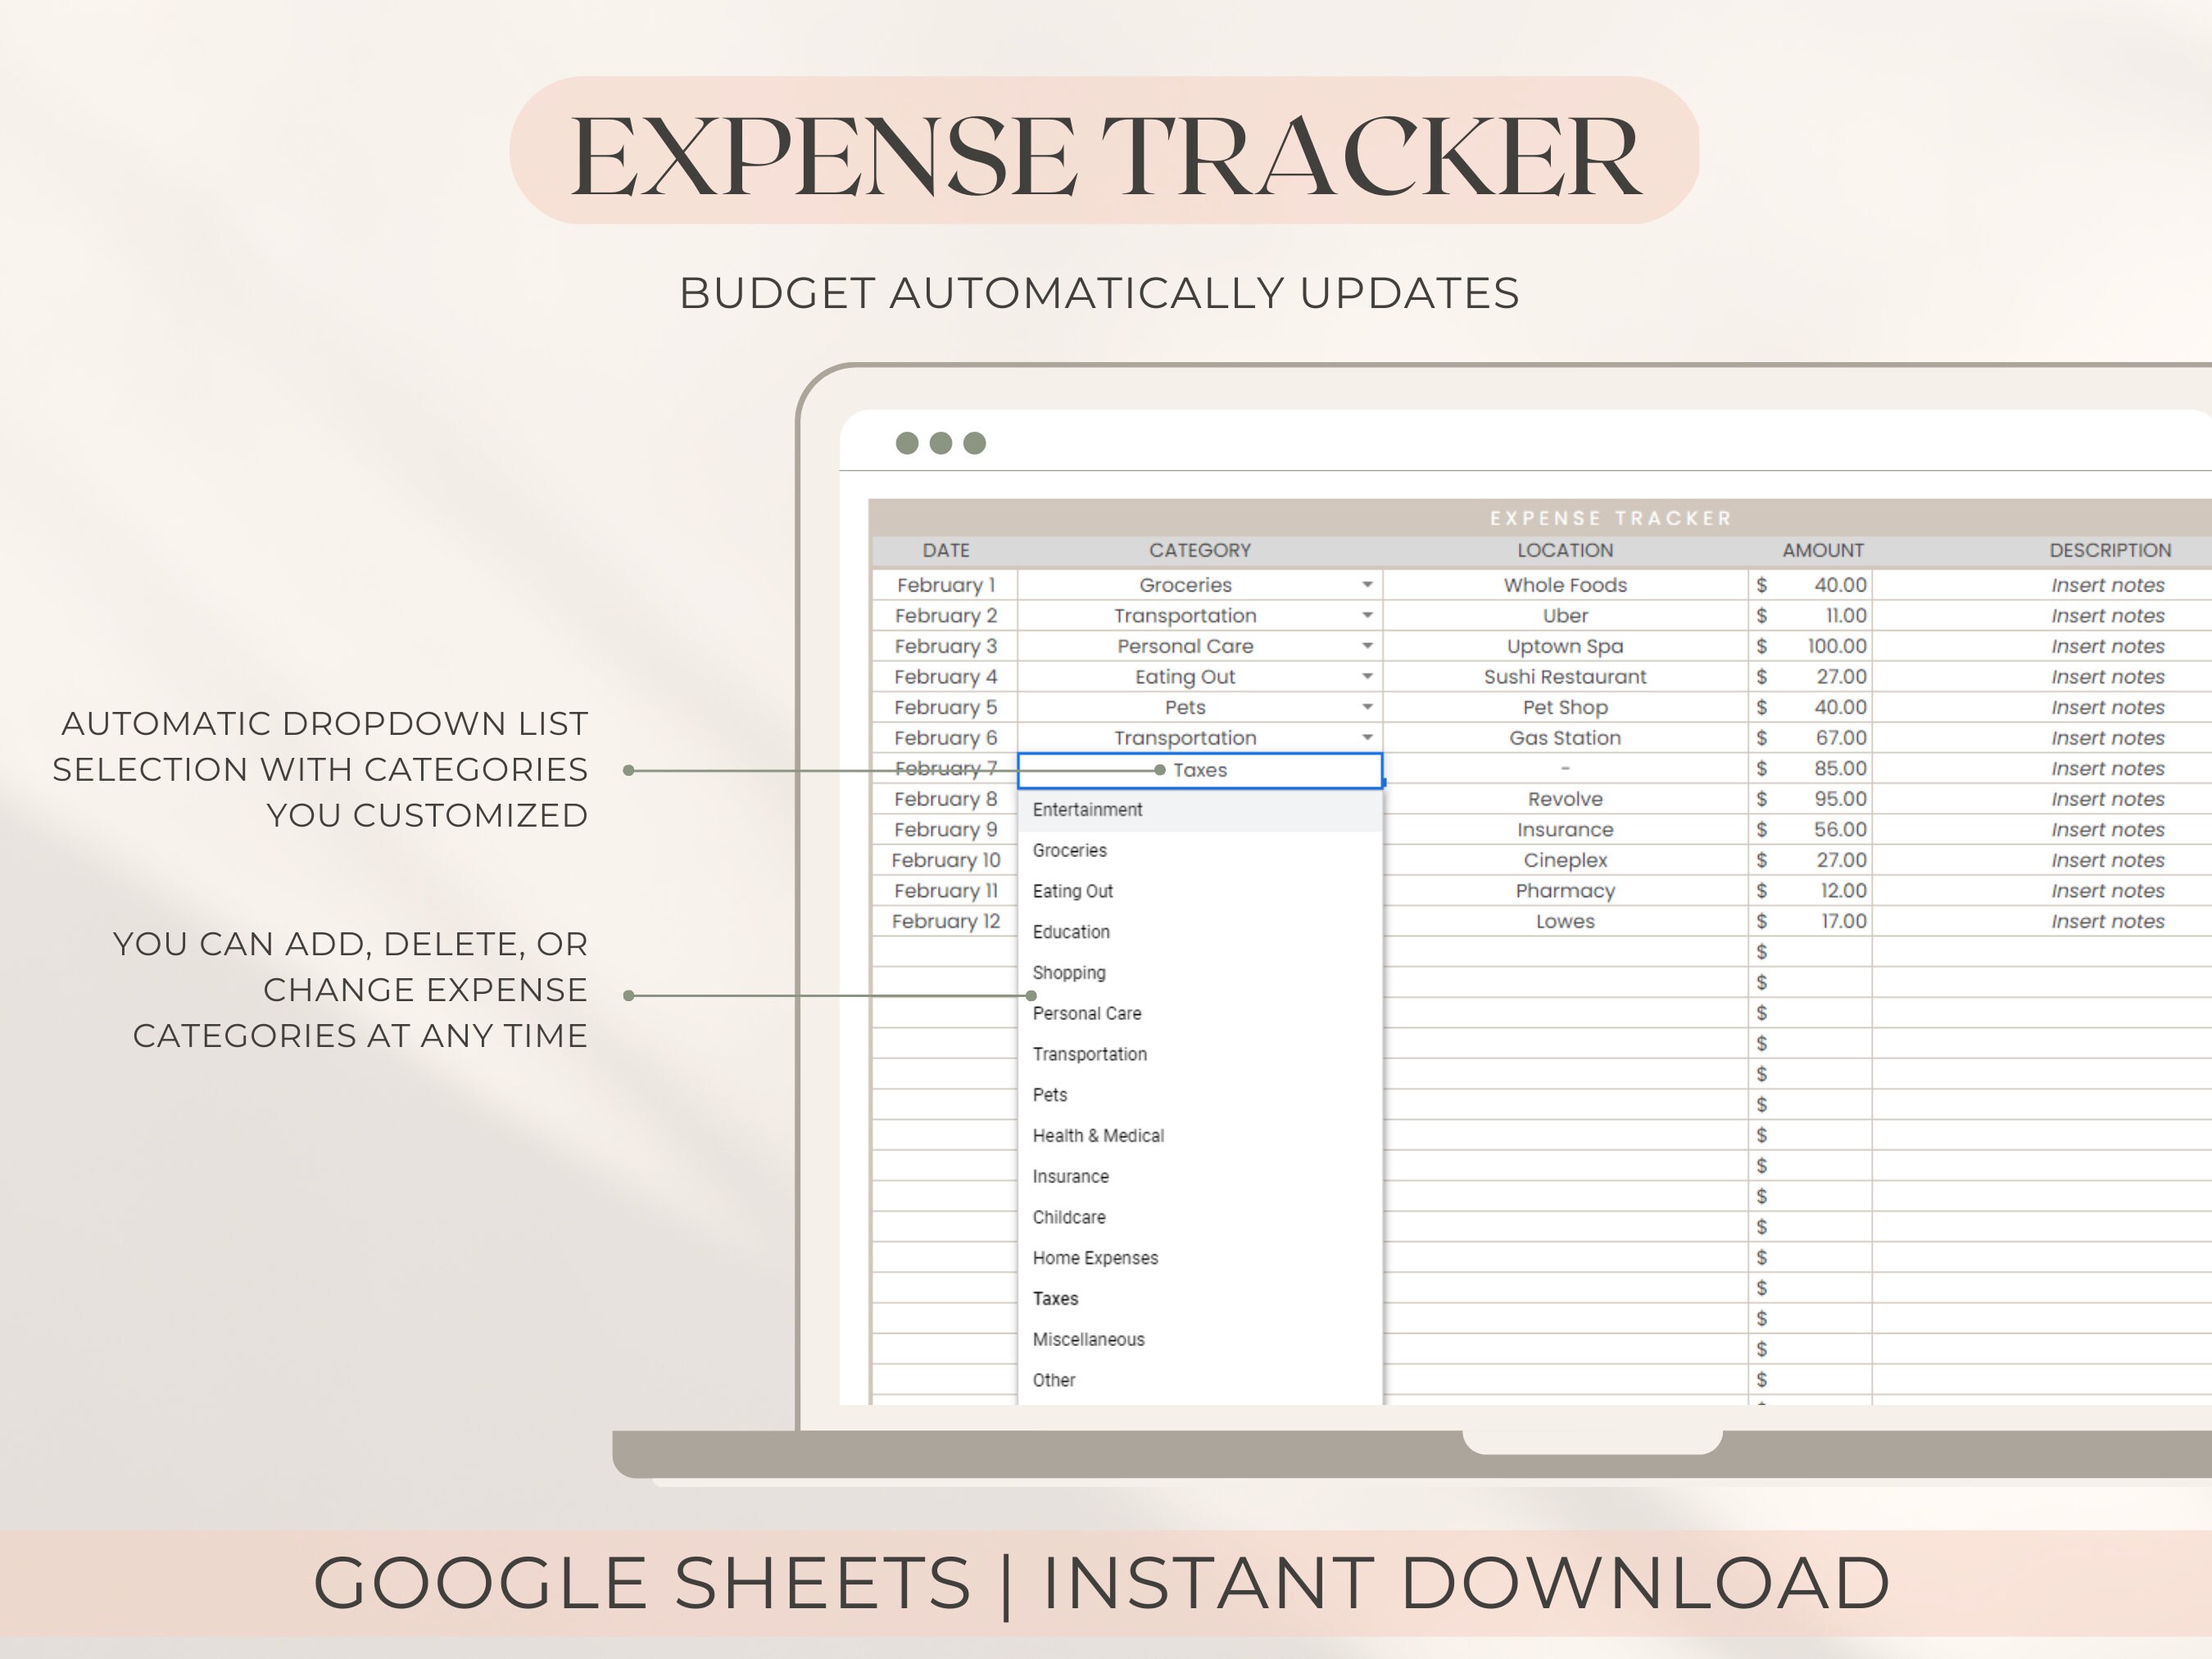Select Eating Out in the dropdown list
This screenshot has width=2212, height=1659.
click(x=1200, y=891)
